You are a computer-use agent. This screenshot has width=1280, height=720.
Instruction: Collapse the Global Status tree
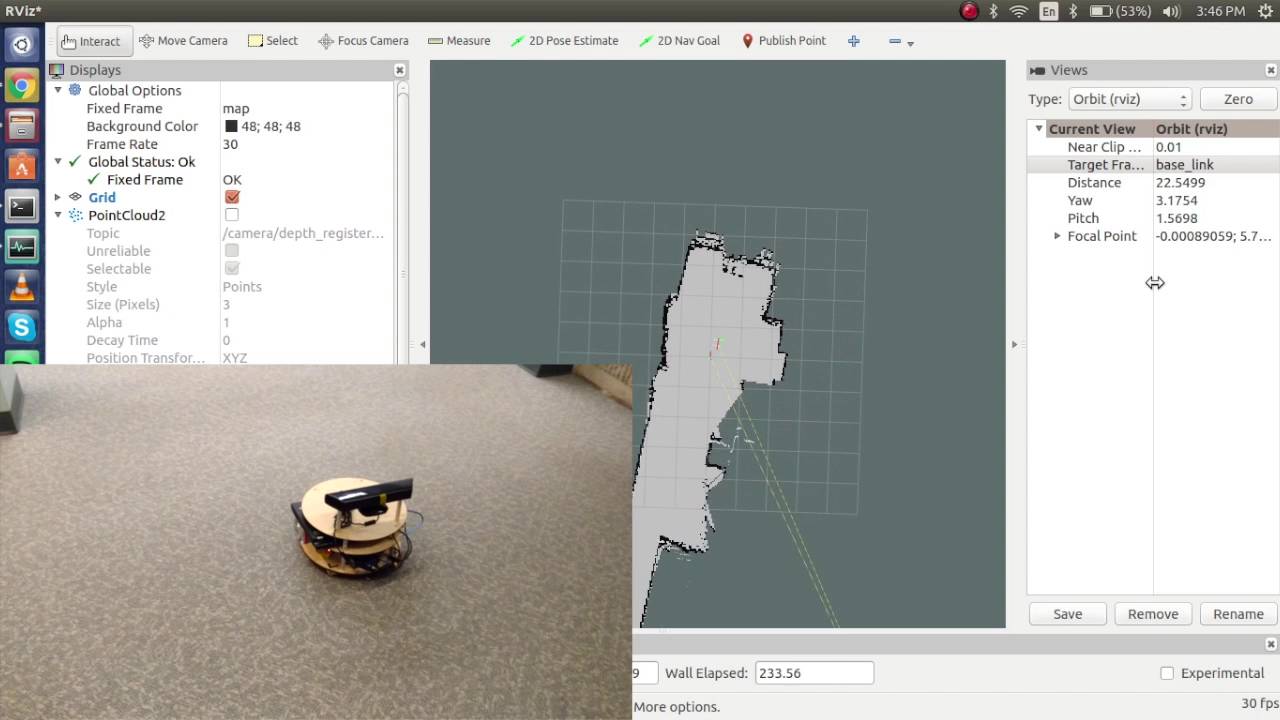coord(58,161)
